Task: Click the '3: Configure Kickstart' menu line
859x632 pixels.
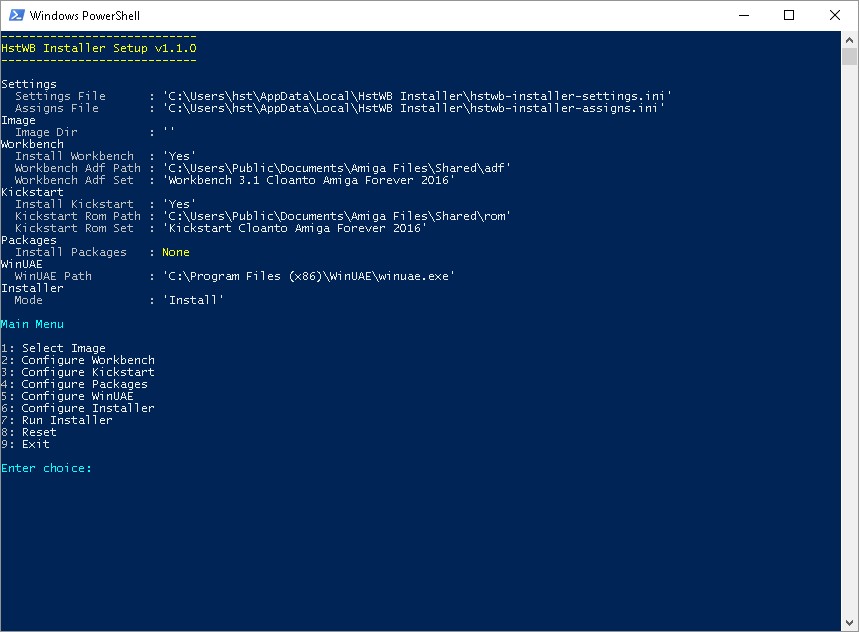Action: tap(78, 372)
